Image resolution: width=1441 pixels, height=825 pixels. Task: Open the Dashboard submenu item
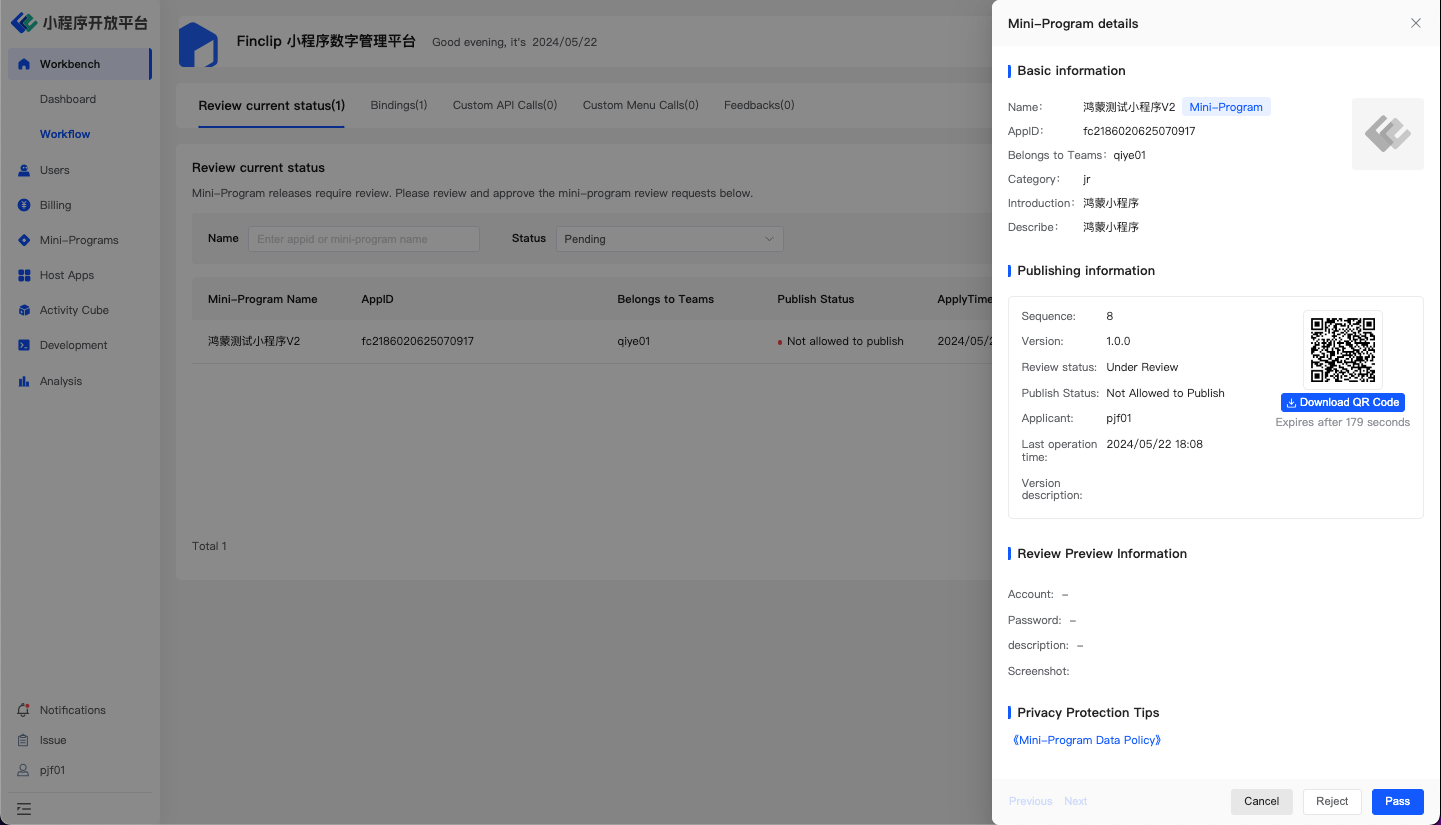tap(68, 99)
